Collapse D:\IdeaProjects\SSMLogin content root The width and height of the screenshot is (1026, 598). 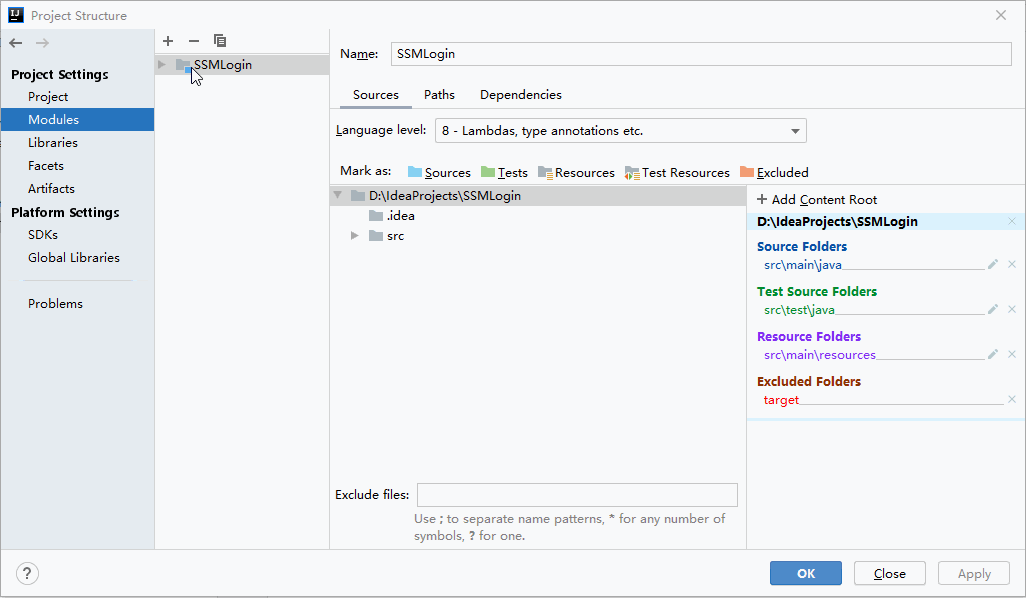pos(338,195)
